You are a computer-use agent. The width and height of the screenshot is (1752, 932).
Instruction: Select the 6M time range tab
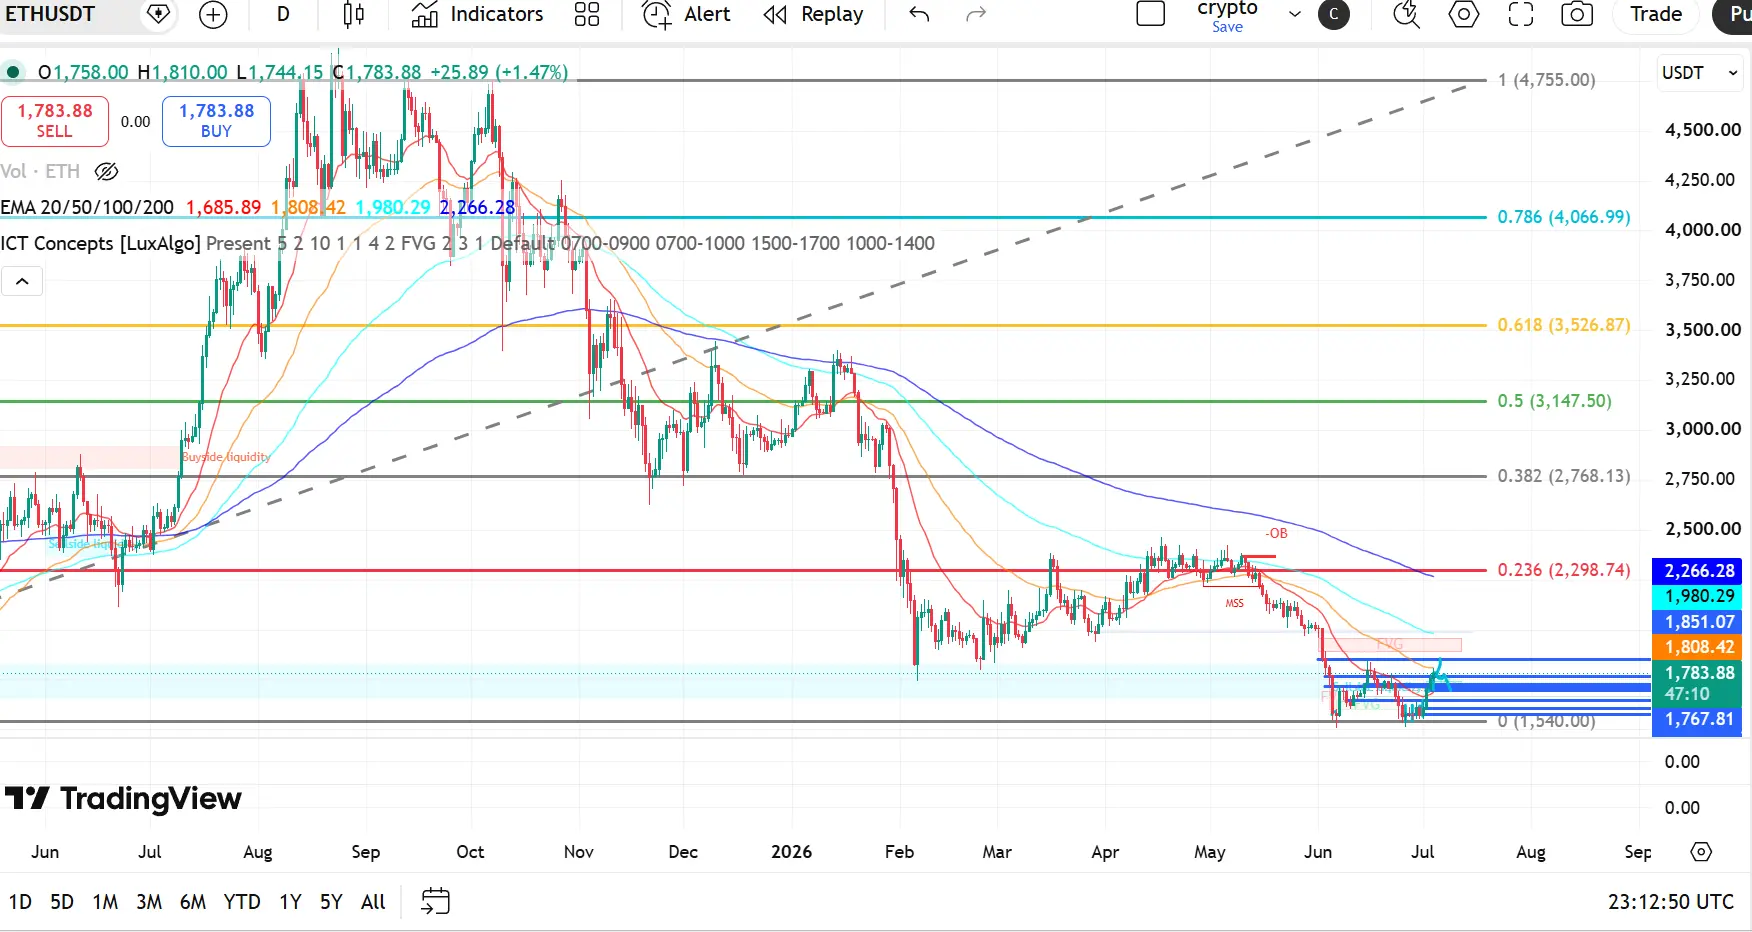[193, 902]
